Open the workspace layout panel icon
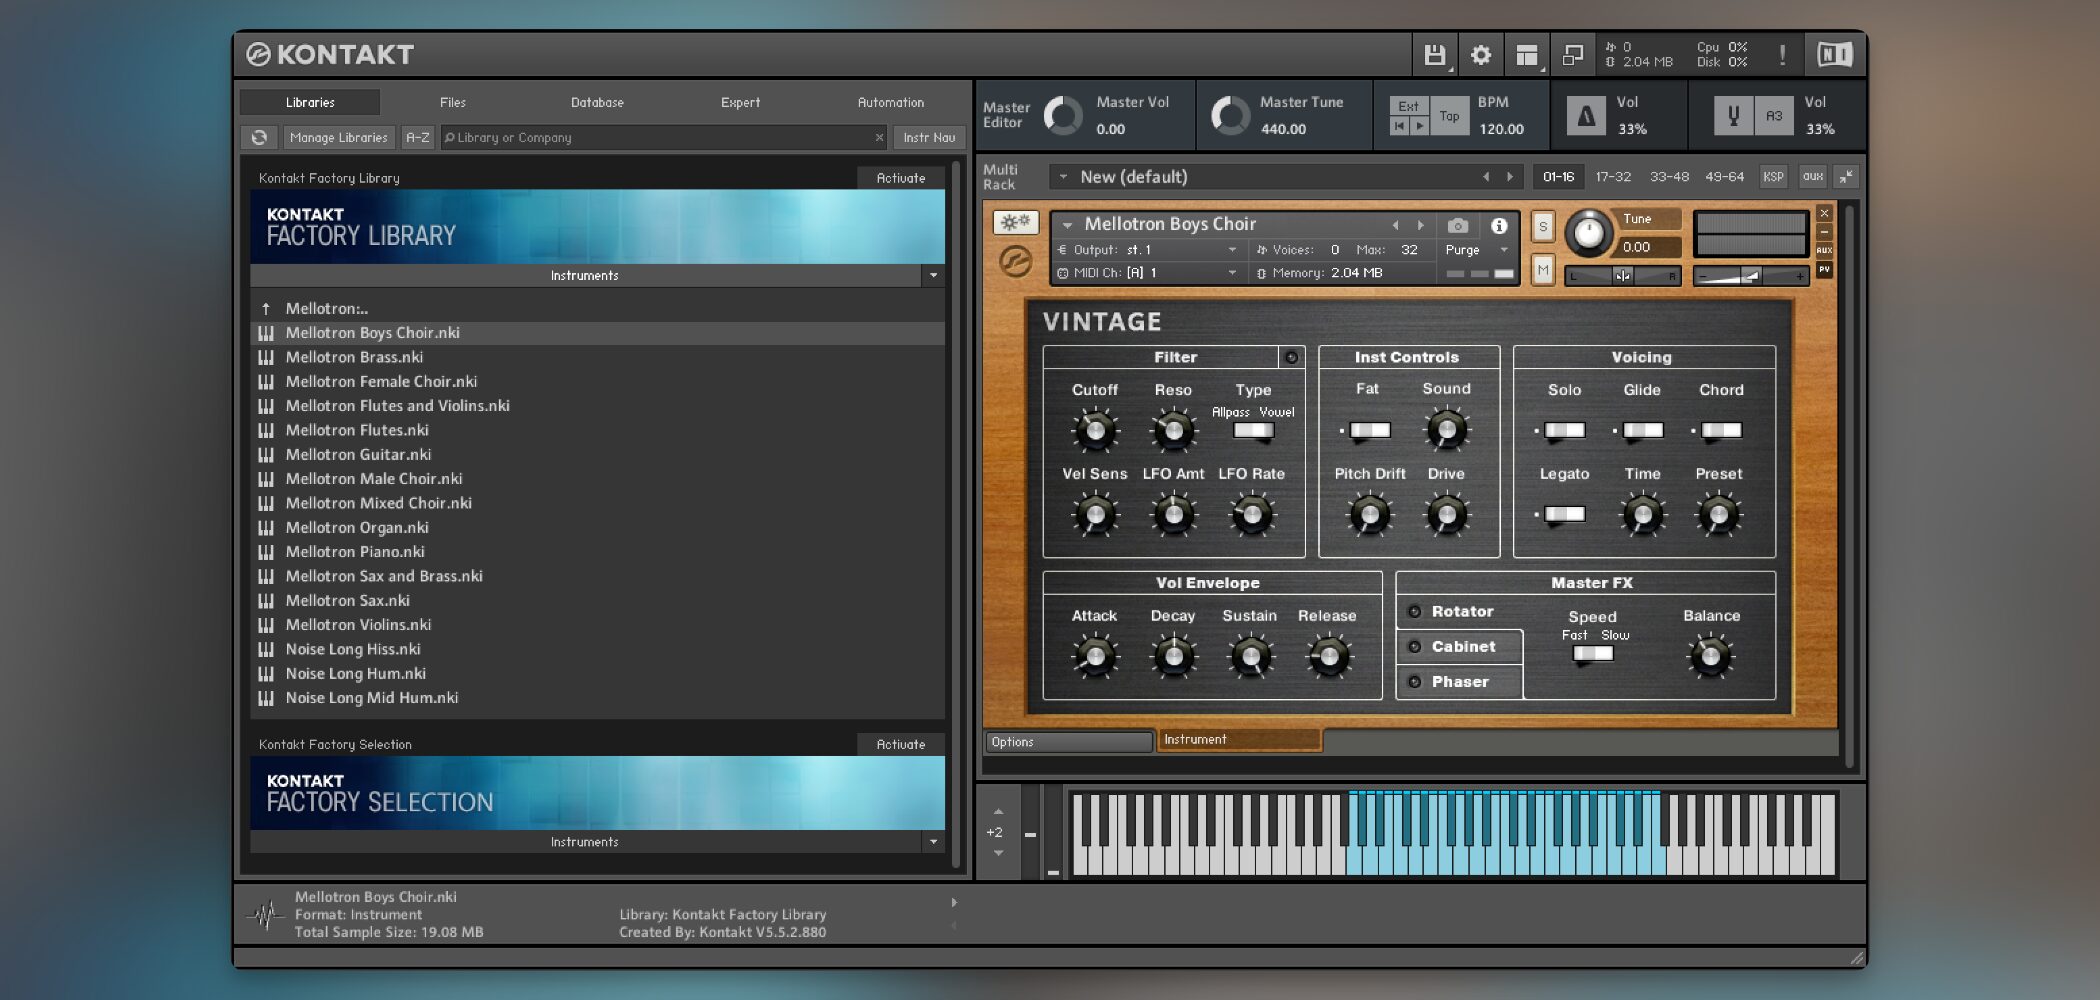Viewport: 2100px width, 1000px height. click(1527, 55)
